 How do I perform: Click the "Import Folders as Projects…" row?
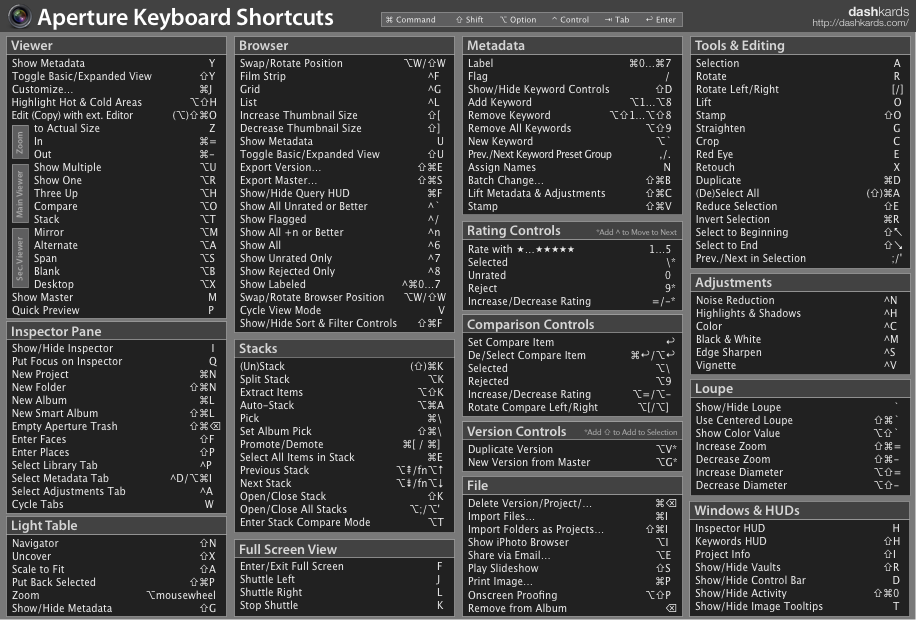point(570,529)
